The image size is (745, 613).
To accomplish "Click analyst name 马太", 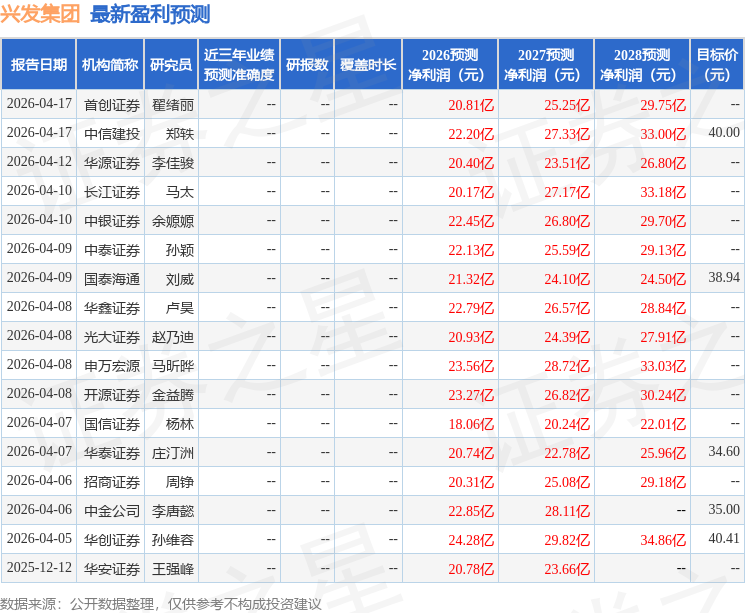I will tap(180, 192).
